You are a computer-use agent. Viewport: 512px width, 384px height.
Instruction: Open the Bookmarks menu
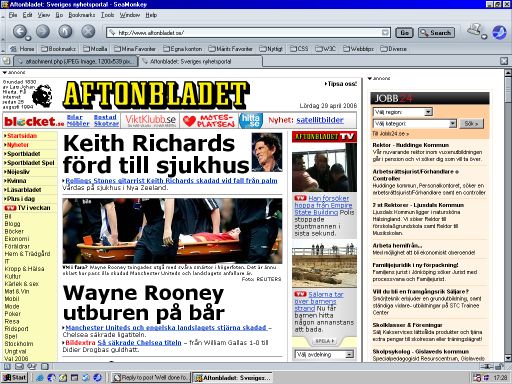tap(82, 15)
